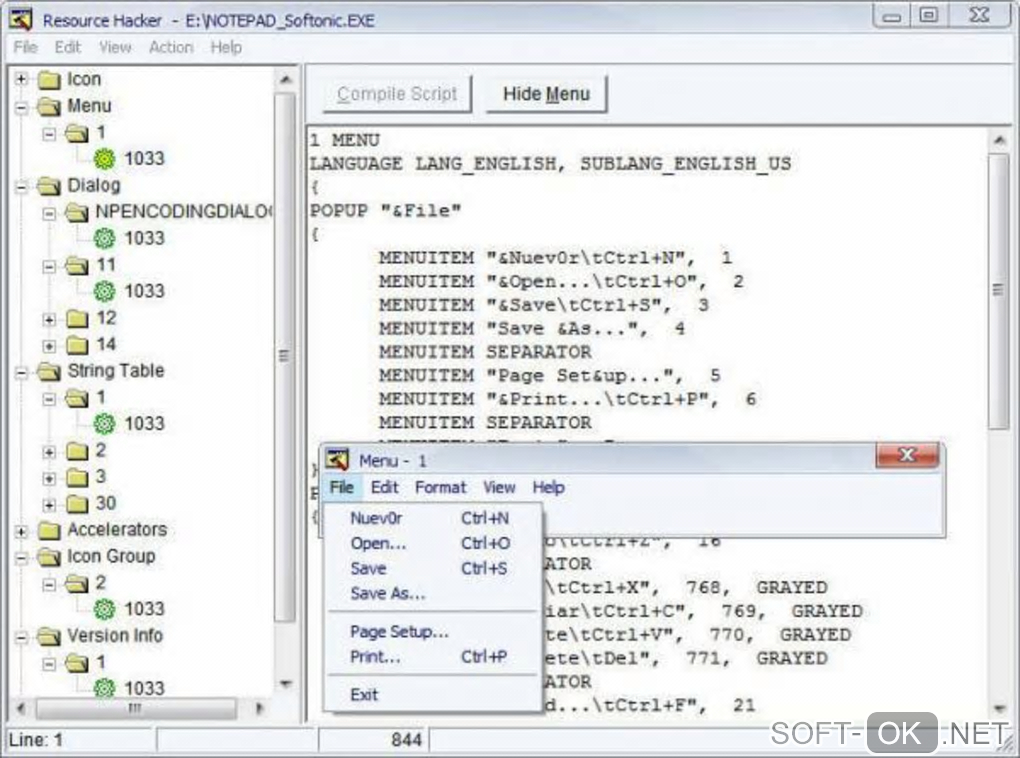Open Edit menu in Menu - 1 window
Image resolution: width=1020 pixels, height=758 pixels.
384,487
